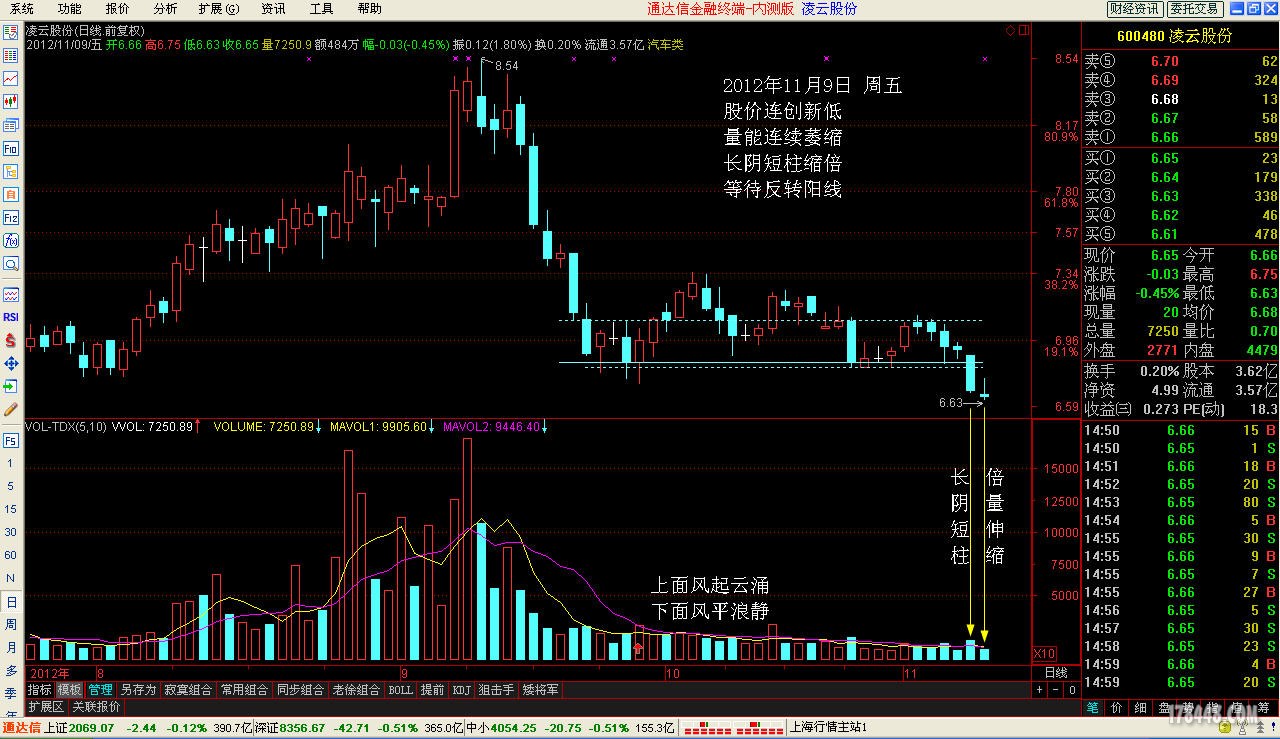
Task: Open the 扩展区 tab
Action: pyautogui.click(x=45, y=707)
